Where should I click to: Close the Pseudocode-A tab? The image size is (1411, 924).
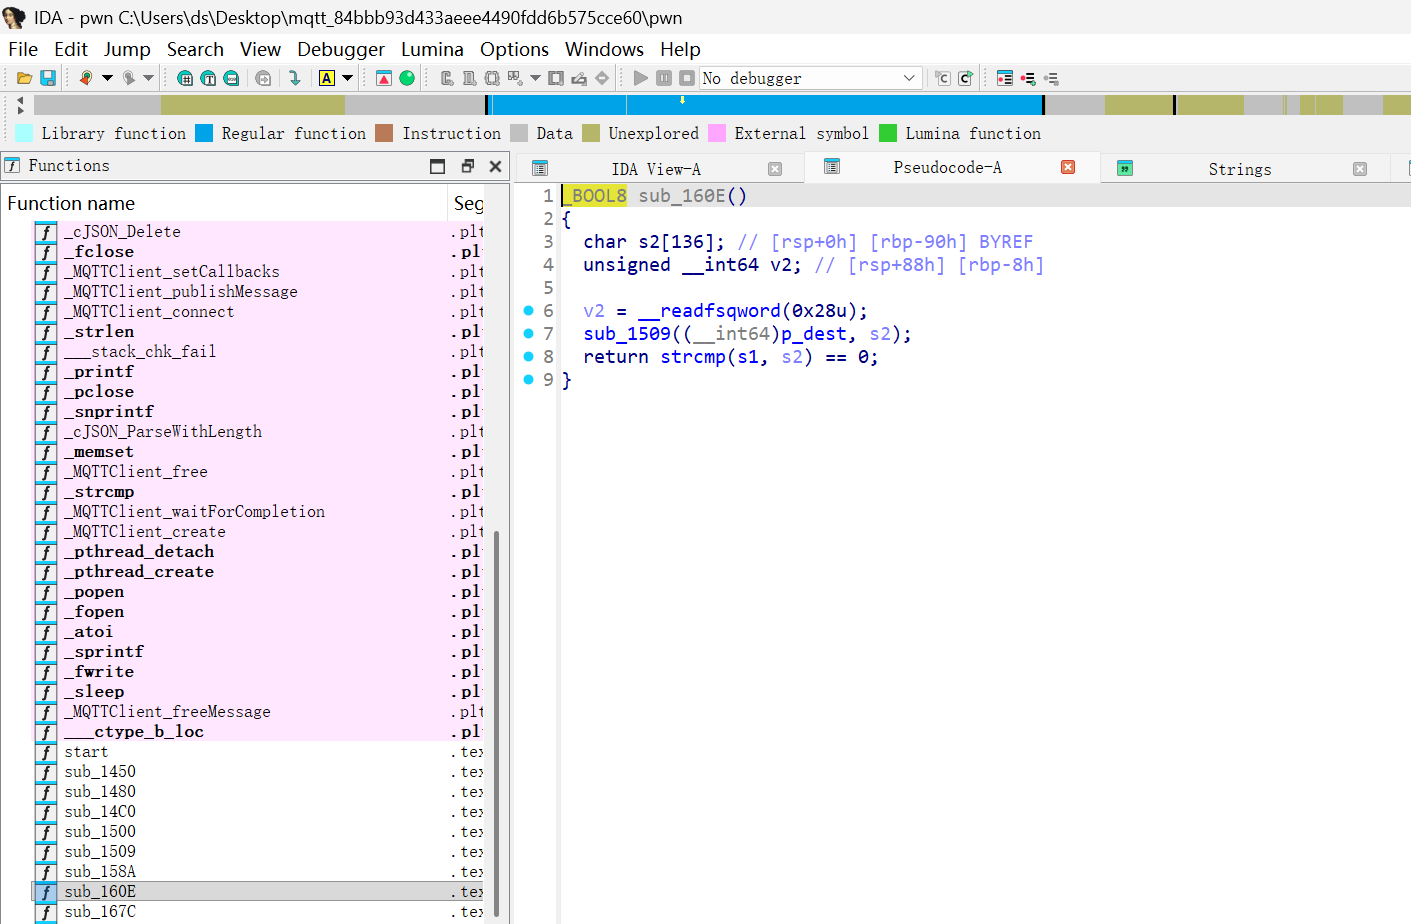click(x=1068, y=167)
